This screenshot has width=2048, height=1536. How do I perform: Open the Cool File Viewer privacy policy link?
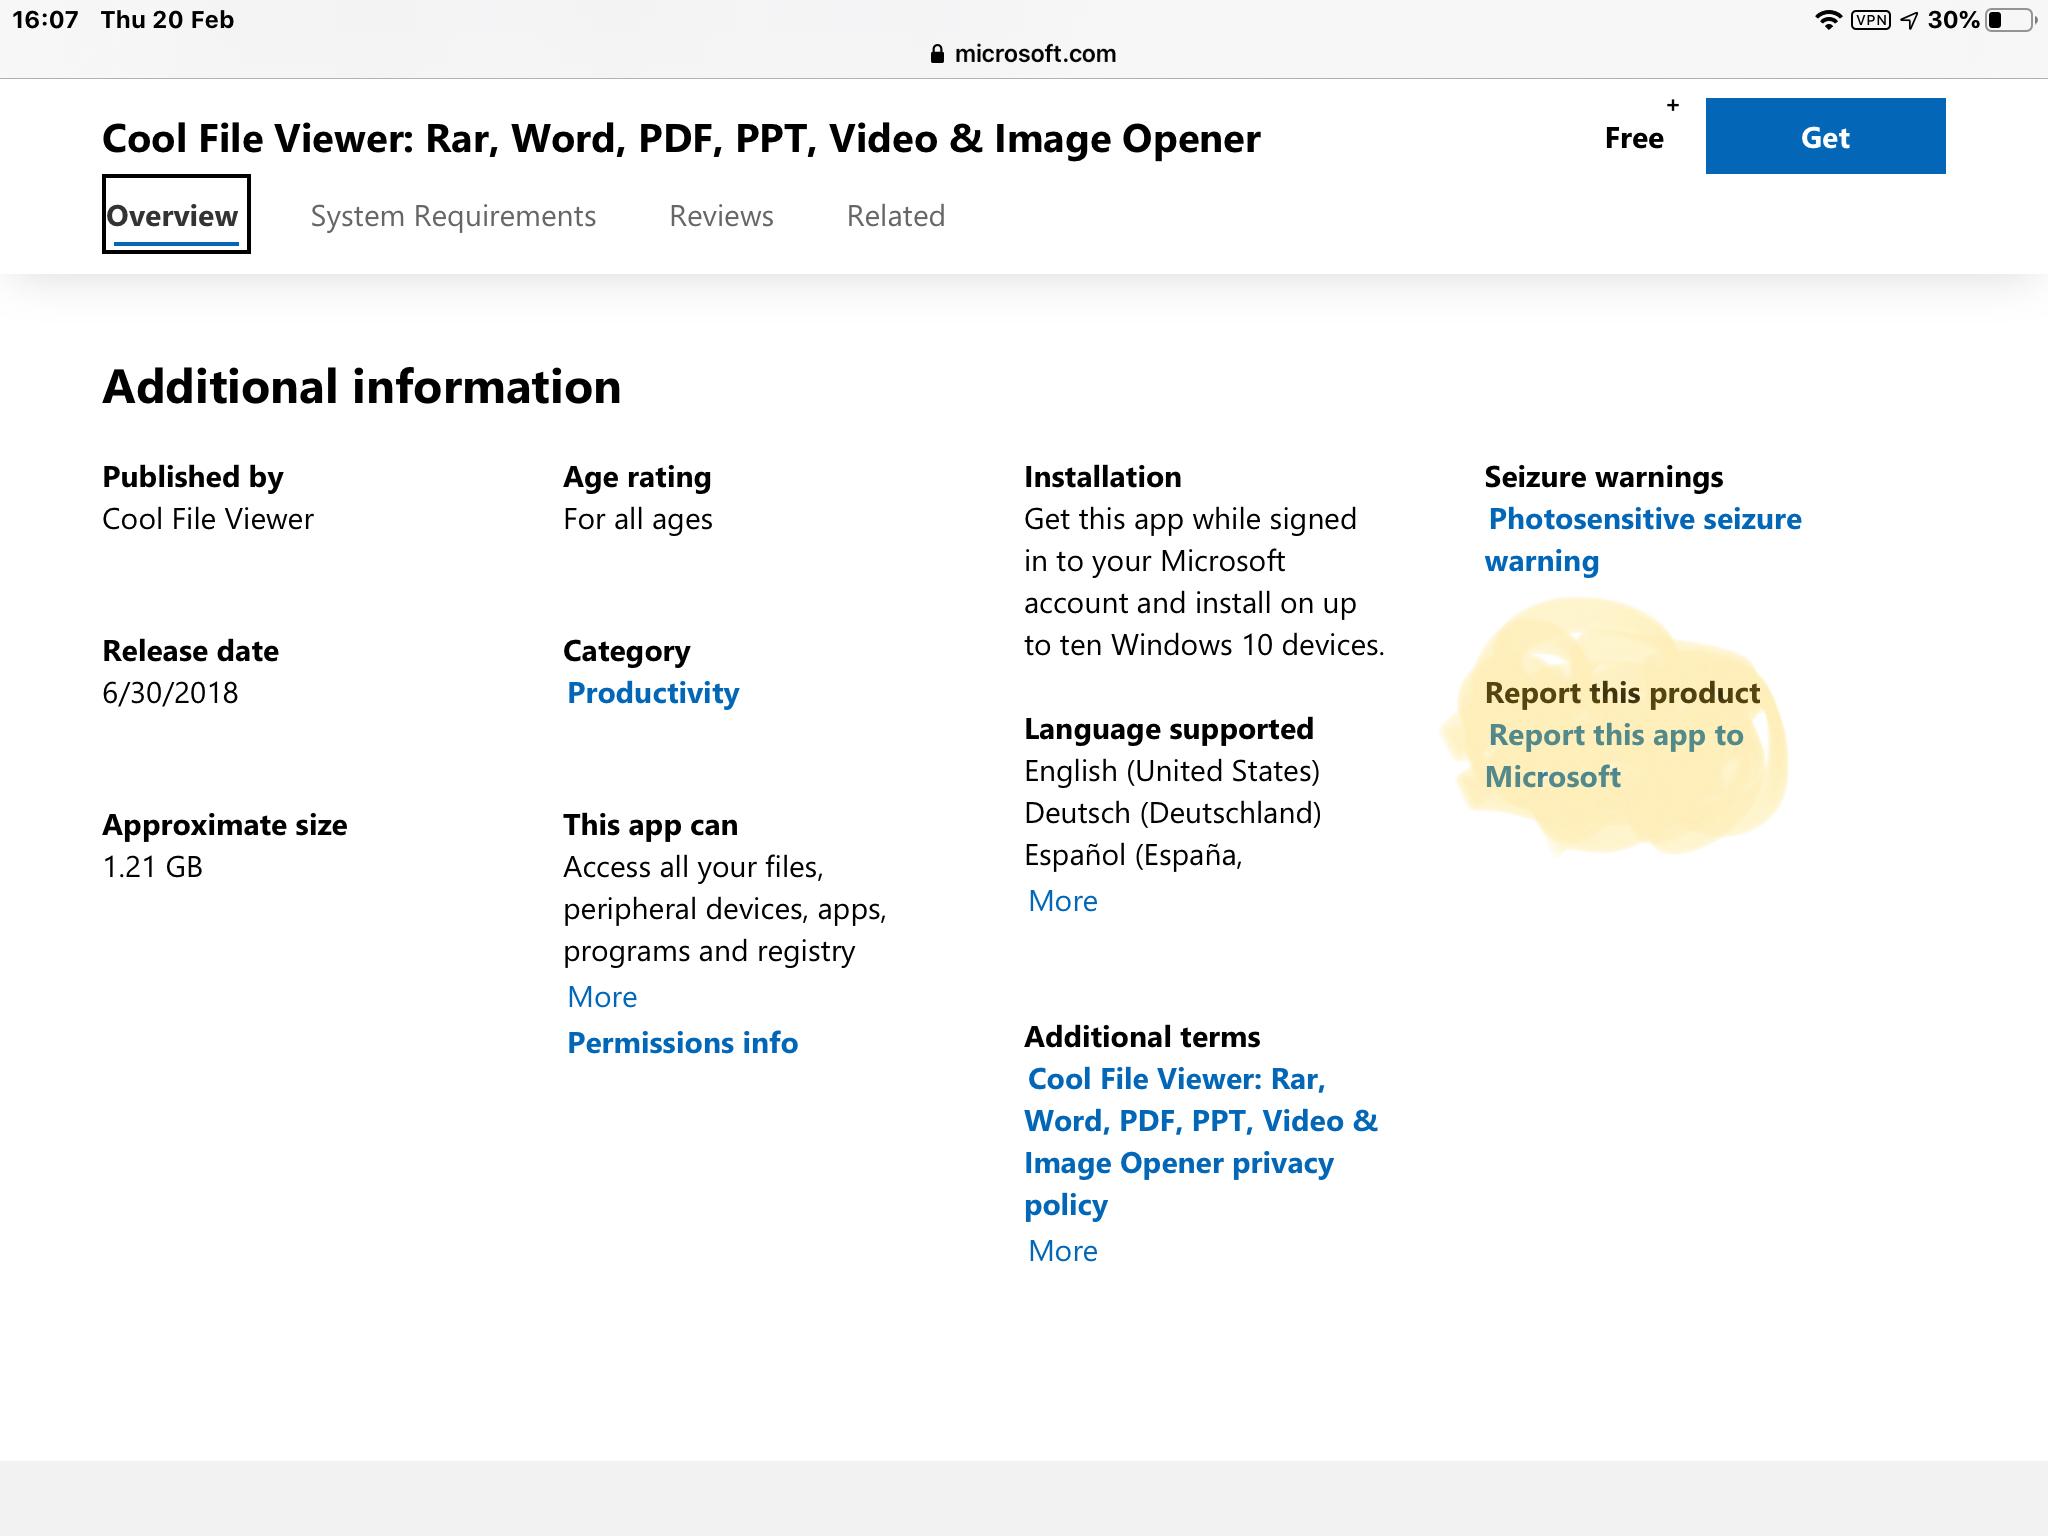point(1201,1142)
